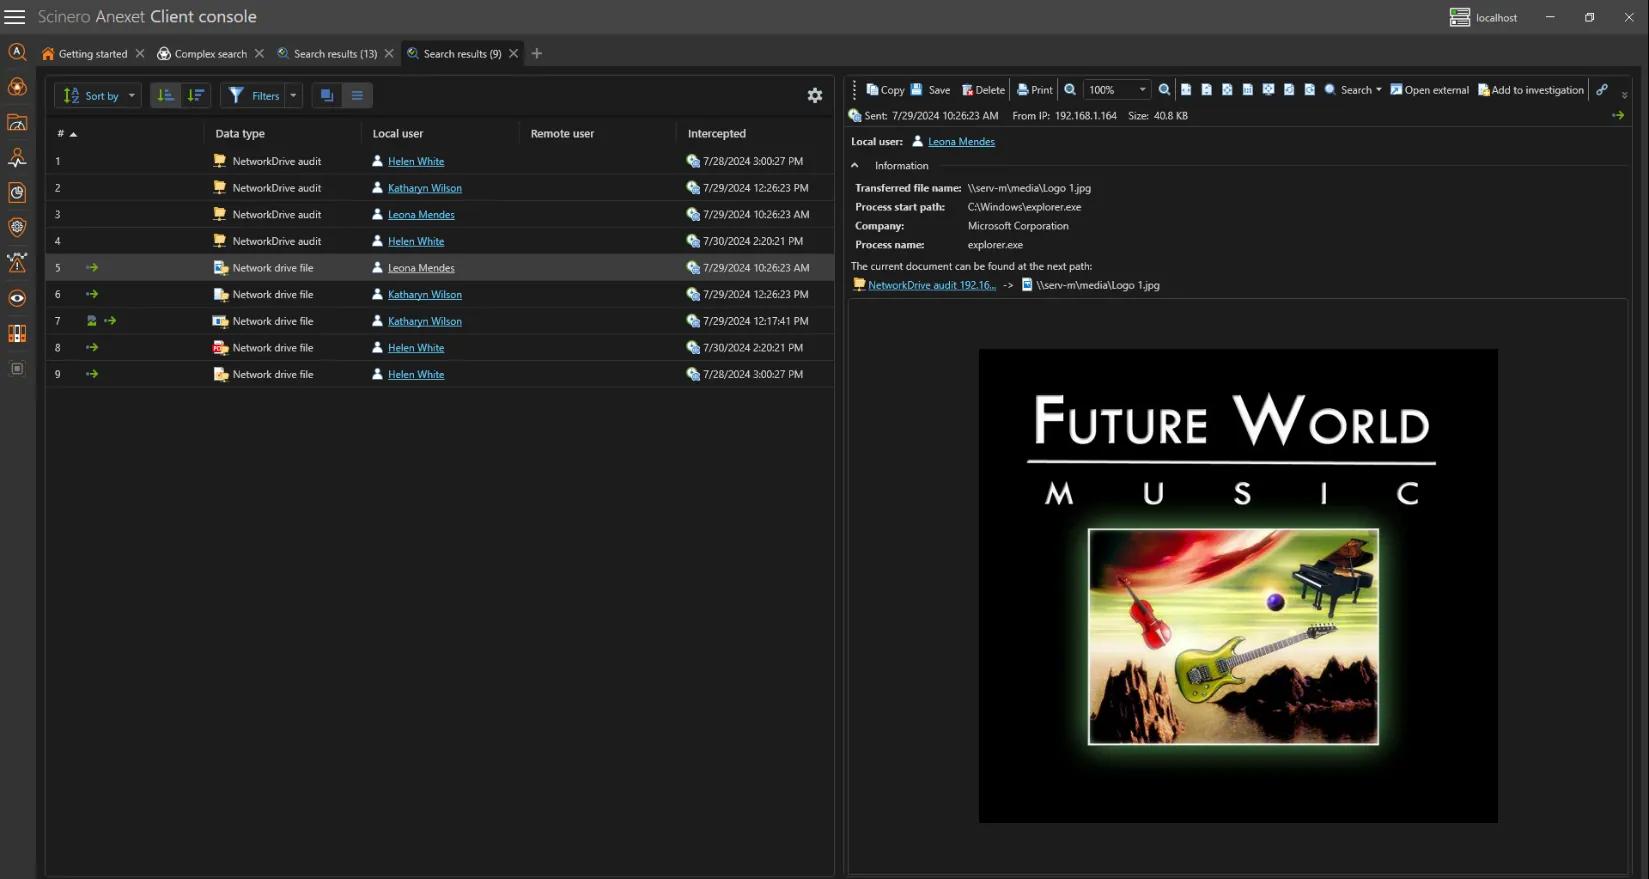
Task: Toggle ascending sort order
Action: 166,95
